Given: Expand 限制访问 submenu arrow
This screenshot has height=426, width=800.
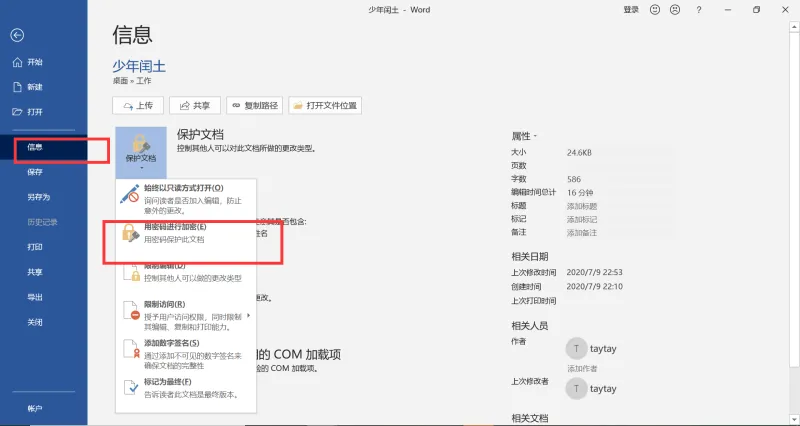Looking at the screenshot, I should coord(248,315).
